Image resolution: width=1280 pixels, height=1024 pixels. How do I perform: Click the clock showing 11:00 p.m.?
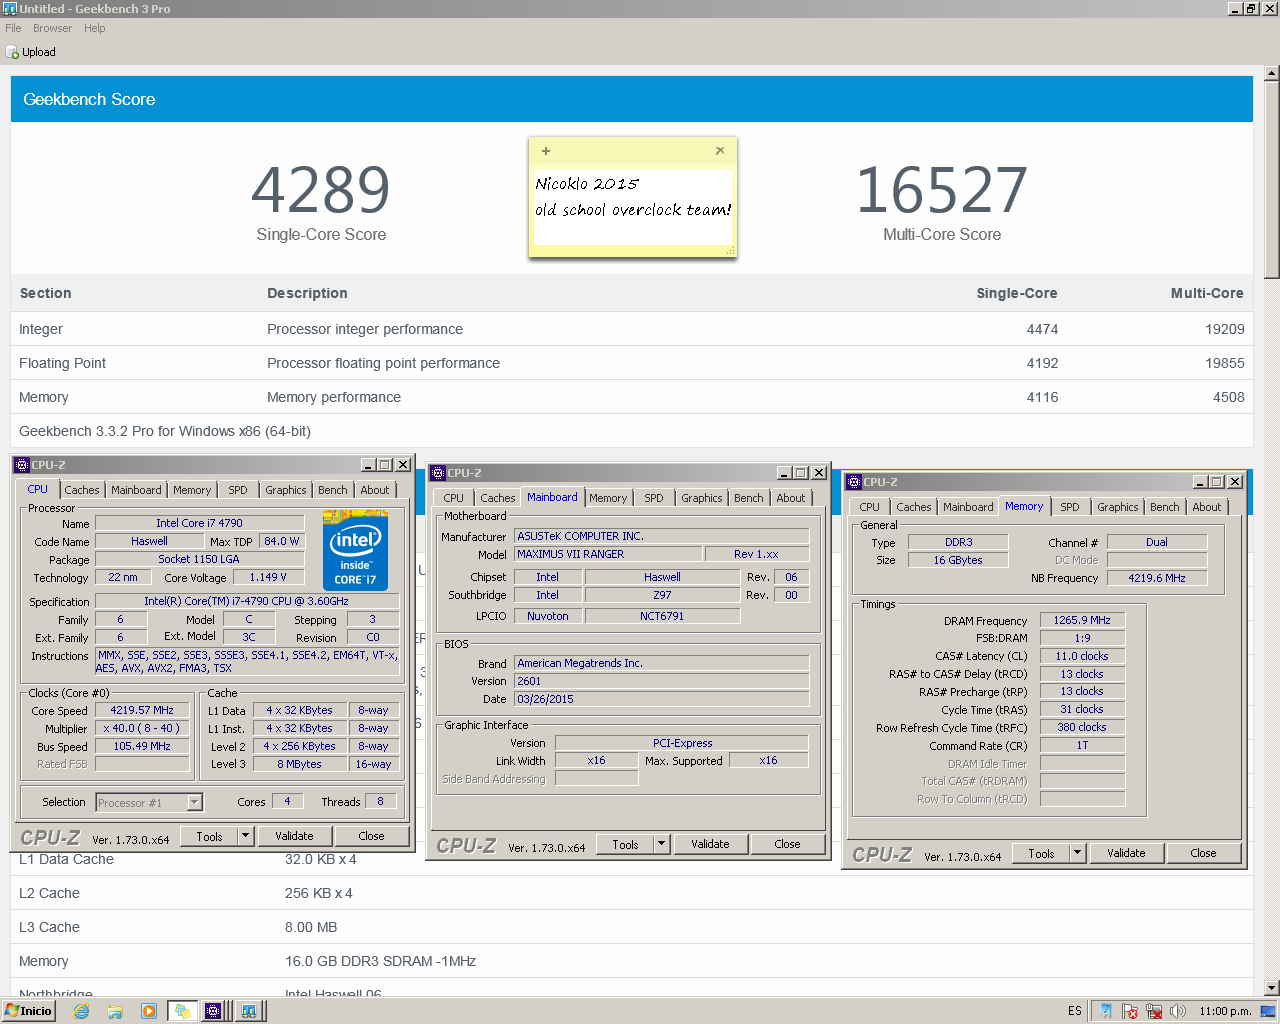pos(1225,1011)
